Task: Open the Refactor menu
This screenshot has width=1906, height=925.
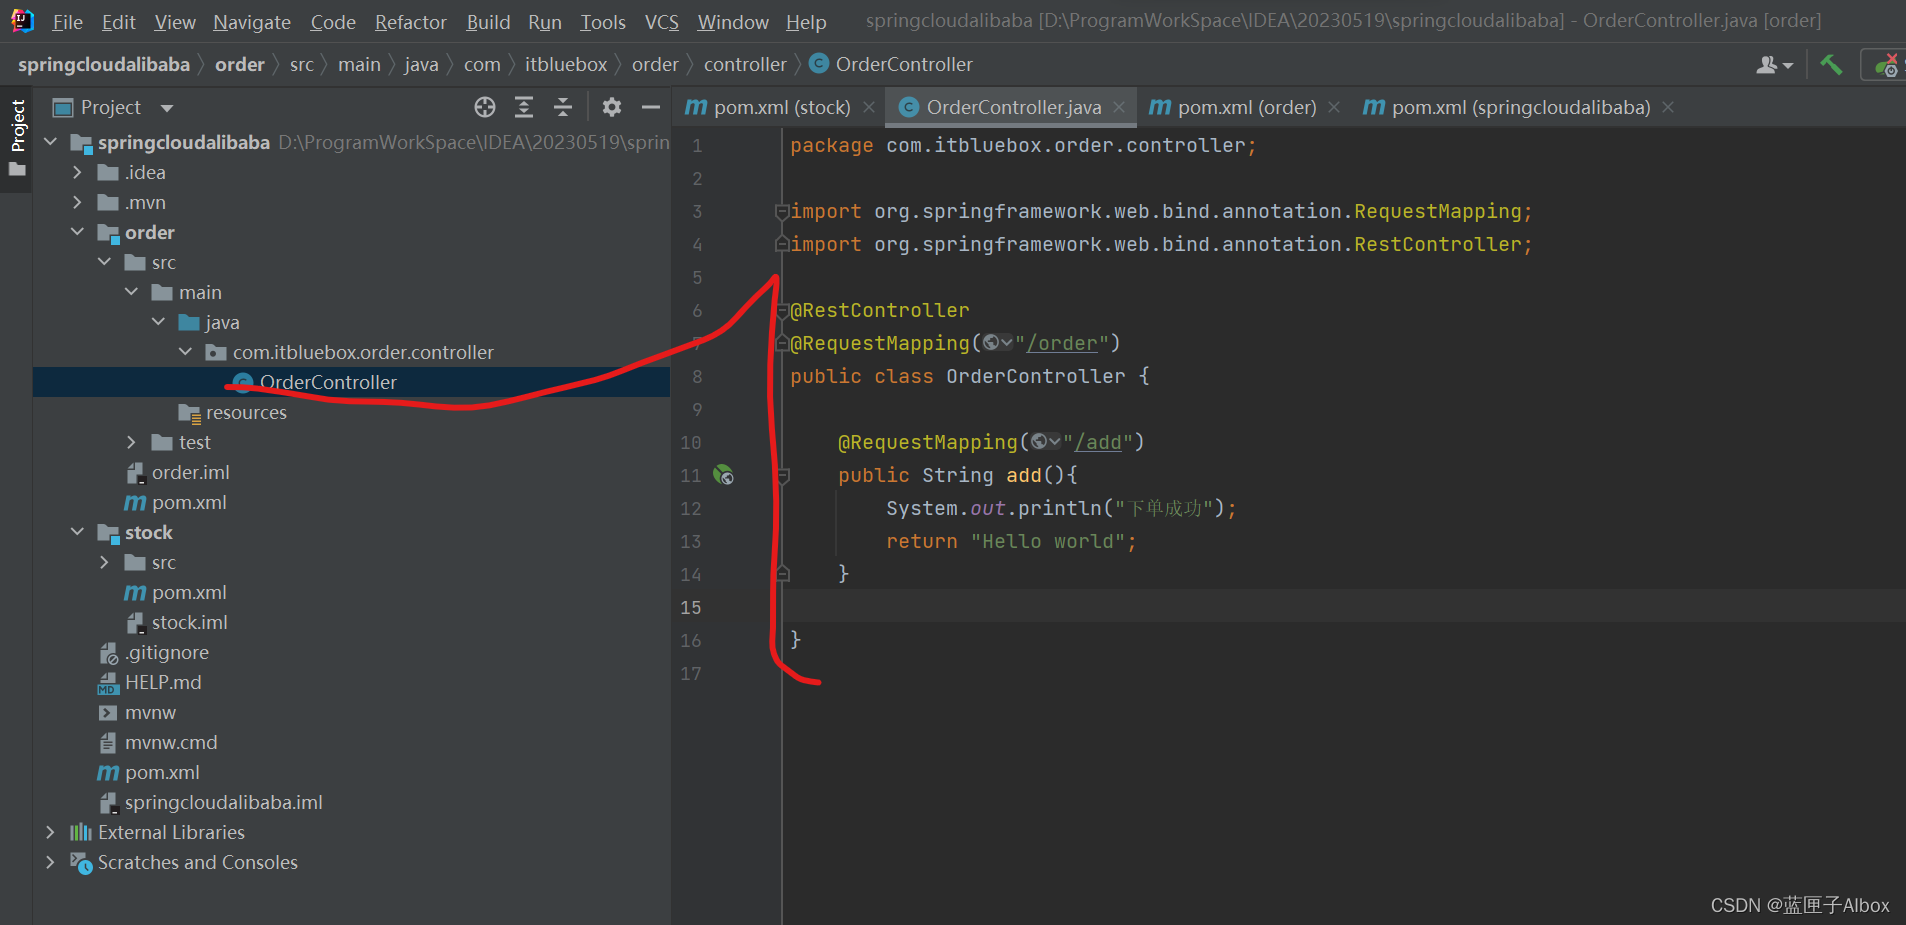Action: [x=410, y=22]
